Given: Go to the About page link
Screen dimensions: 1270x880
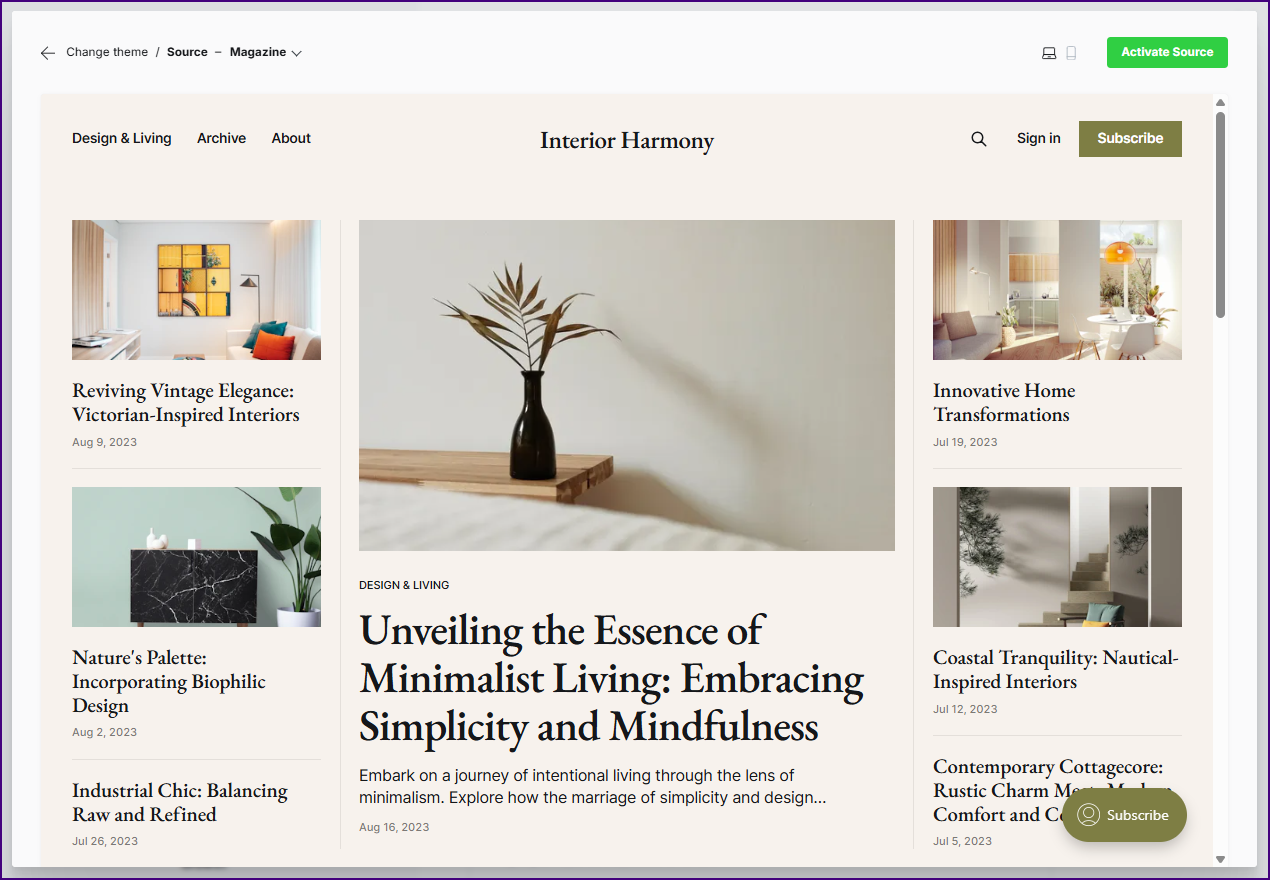Looking at the screenshot, I should tap(291, 138).
